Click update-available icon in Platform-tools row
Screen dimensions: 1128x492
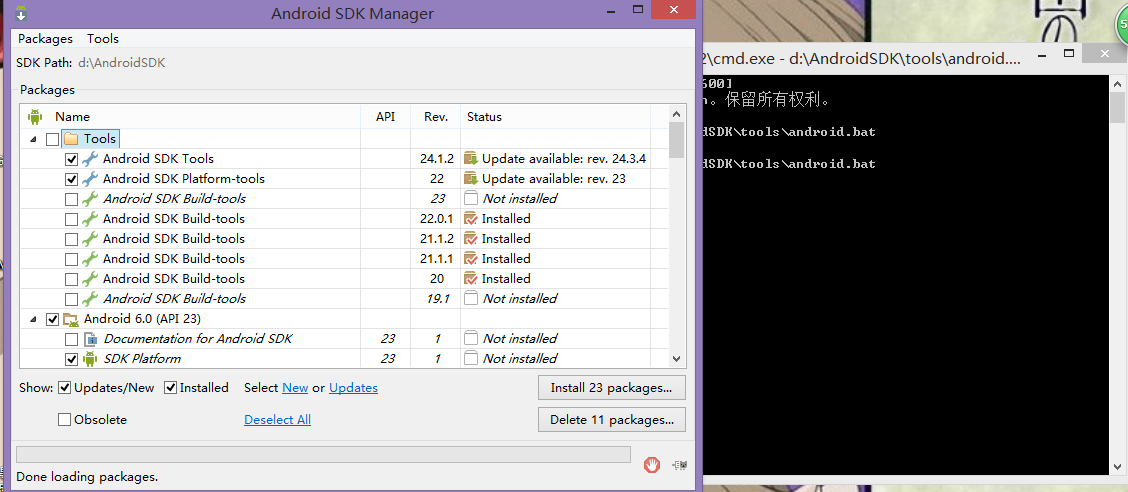(x=471, y=178)
